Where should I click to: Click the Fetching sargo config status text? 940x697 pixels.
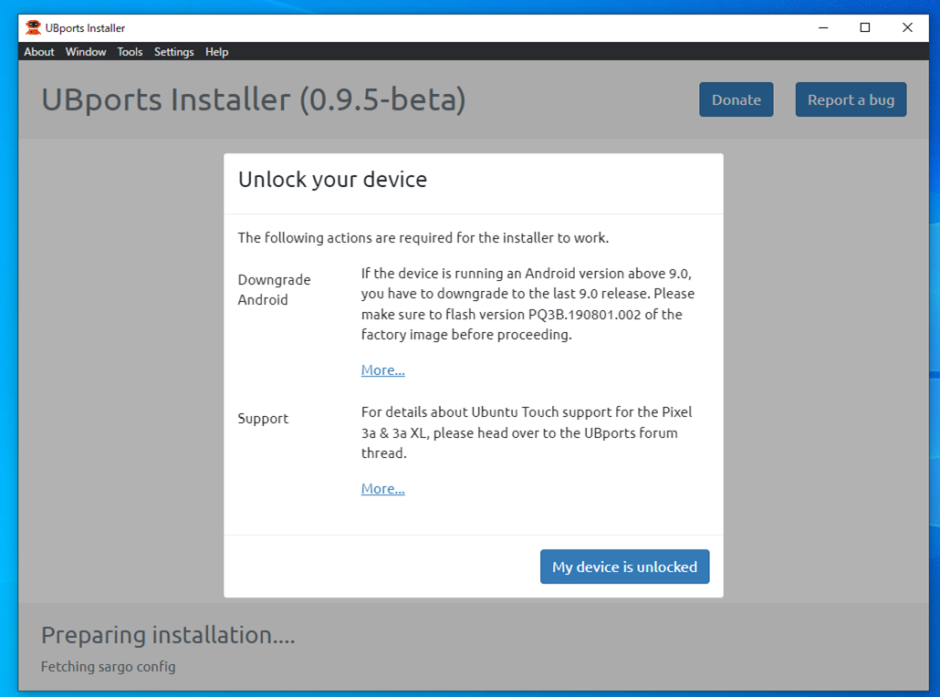coord(108,666)
